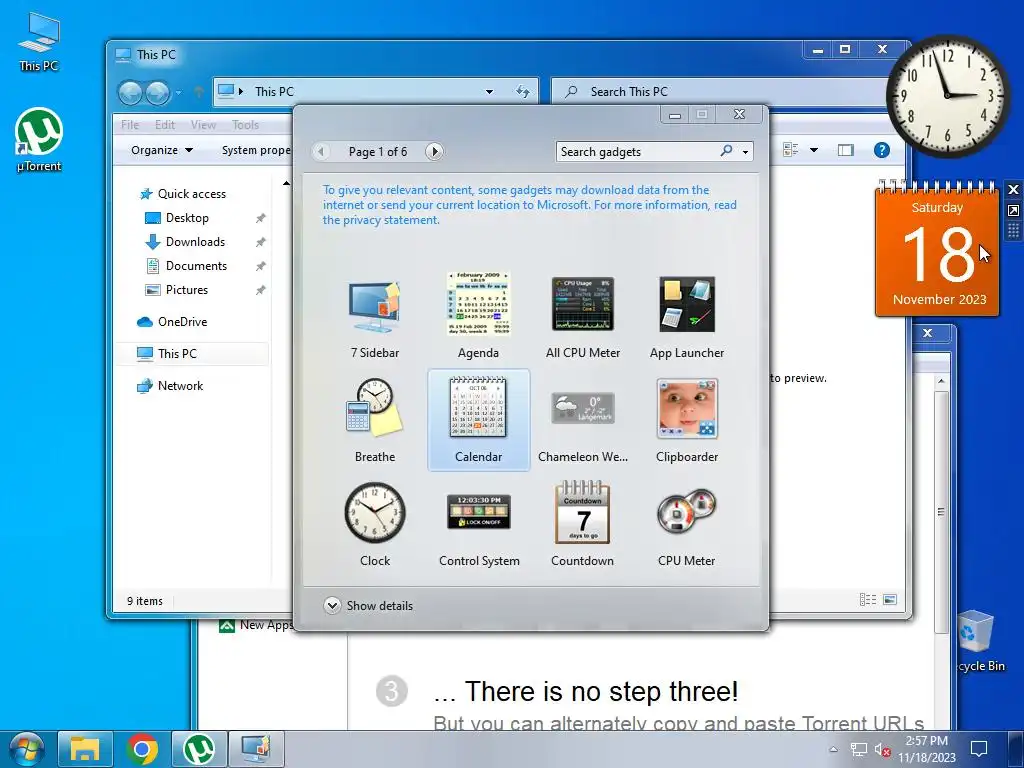
Task: Select Quick access in navigation pane
Action: [x=191, y=194]
